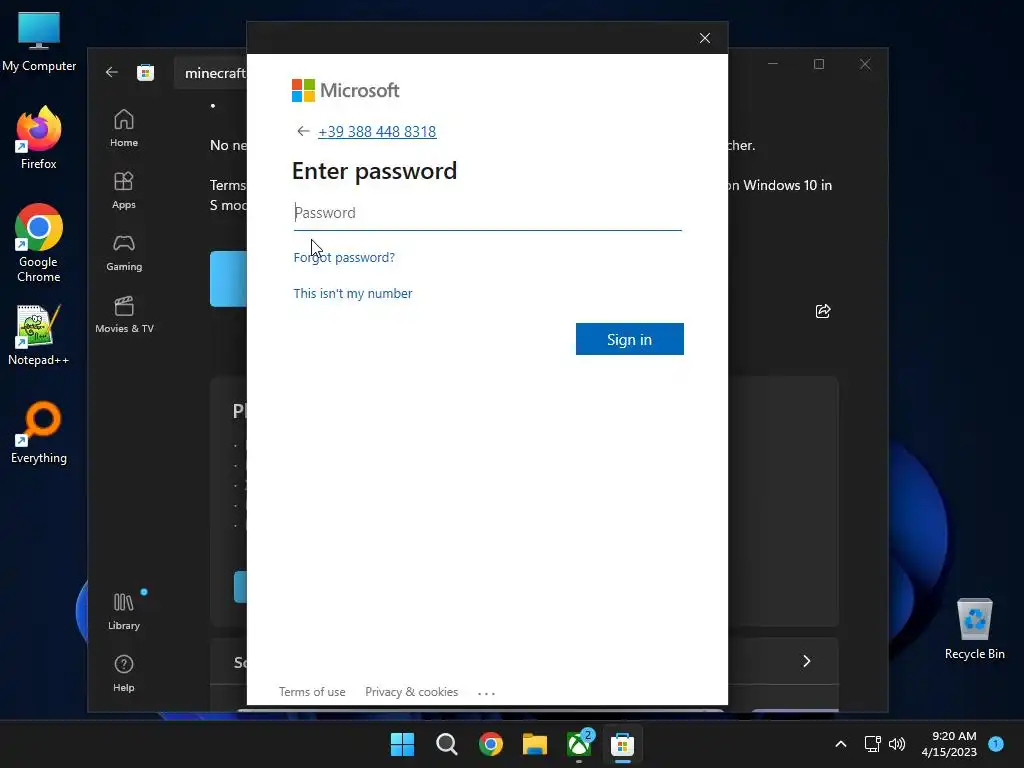
Task: Click the Sign in button
Action: 630,339
